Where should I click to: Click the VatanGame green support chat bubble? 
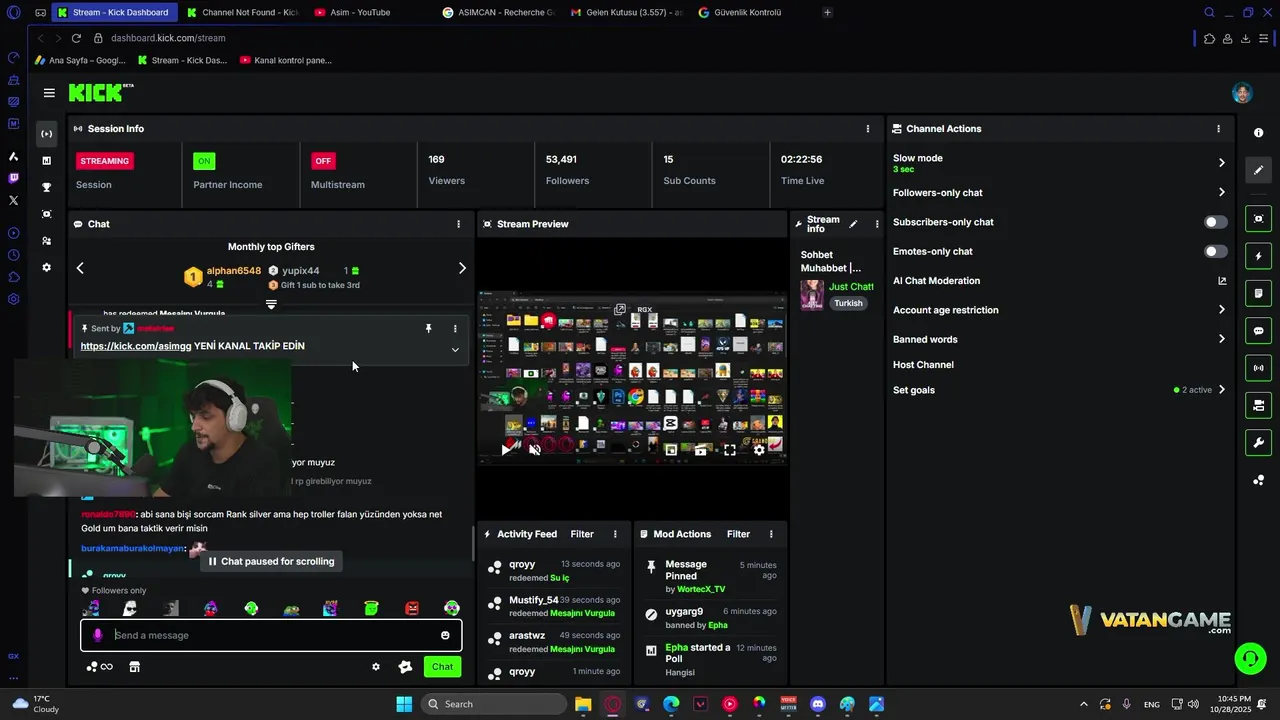(x=1250, y=658)
